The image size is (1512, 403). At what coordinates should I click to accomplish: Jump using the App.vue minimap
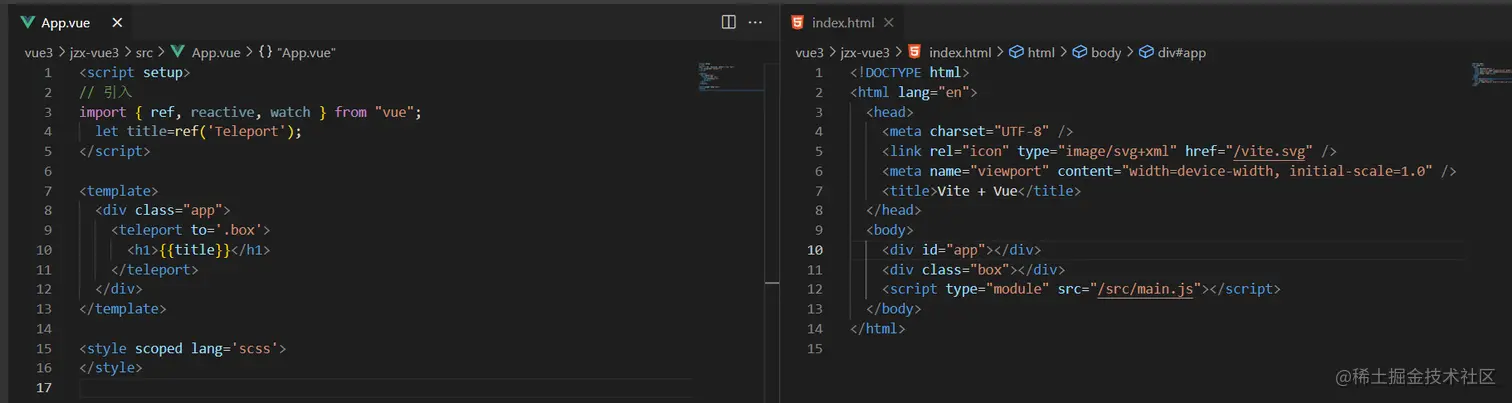[729, 78]
